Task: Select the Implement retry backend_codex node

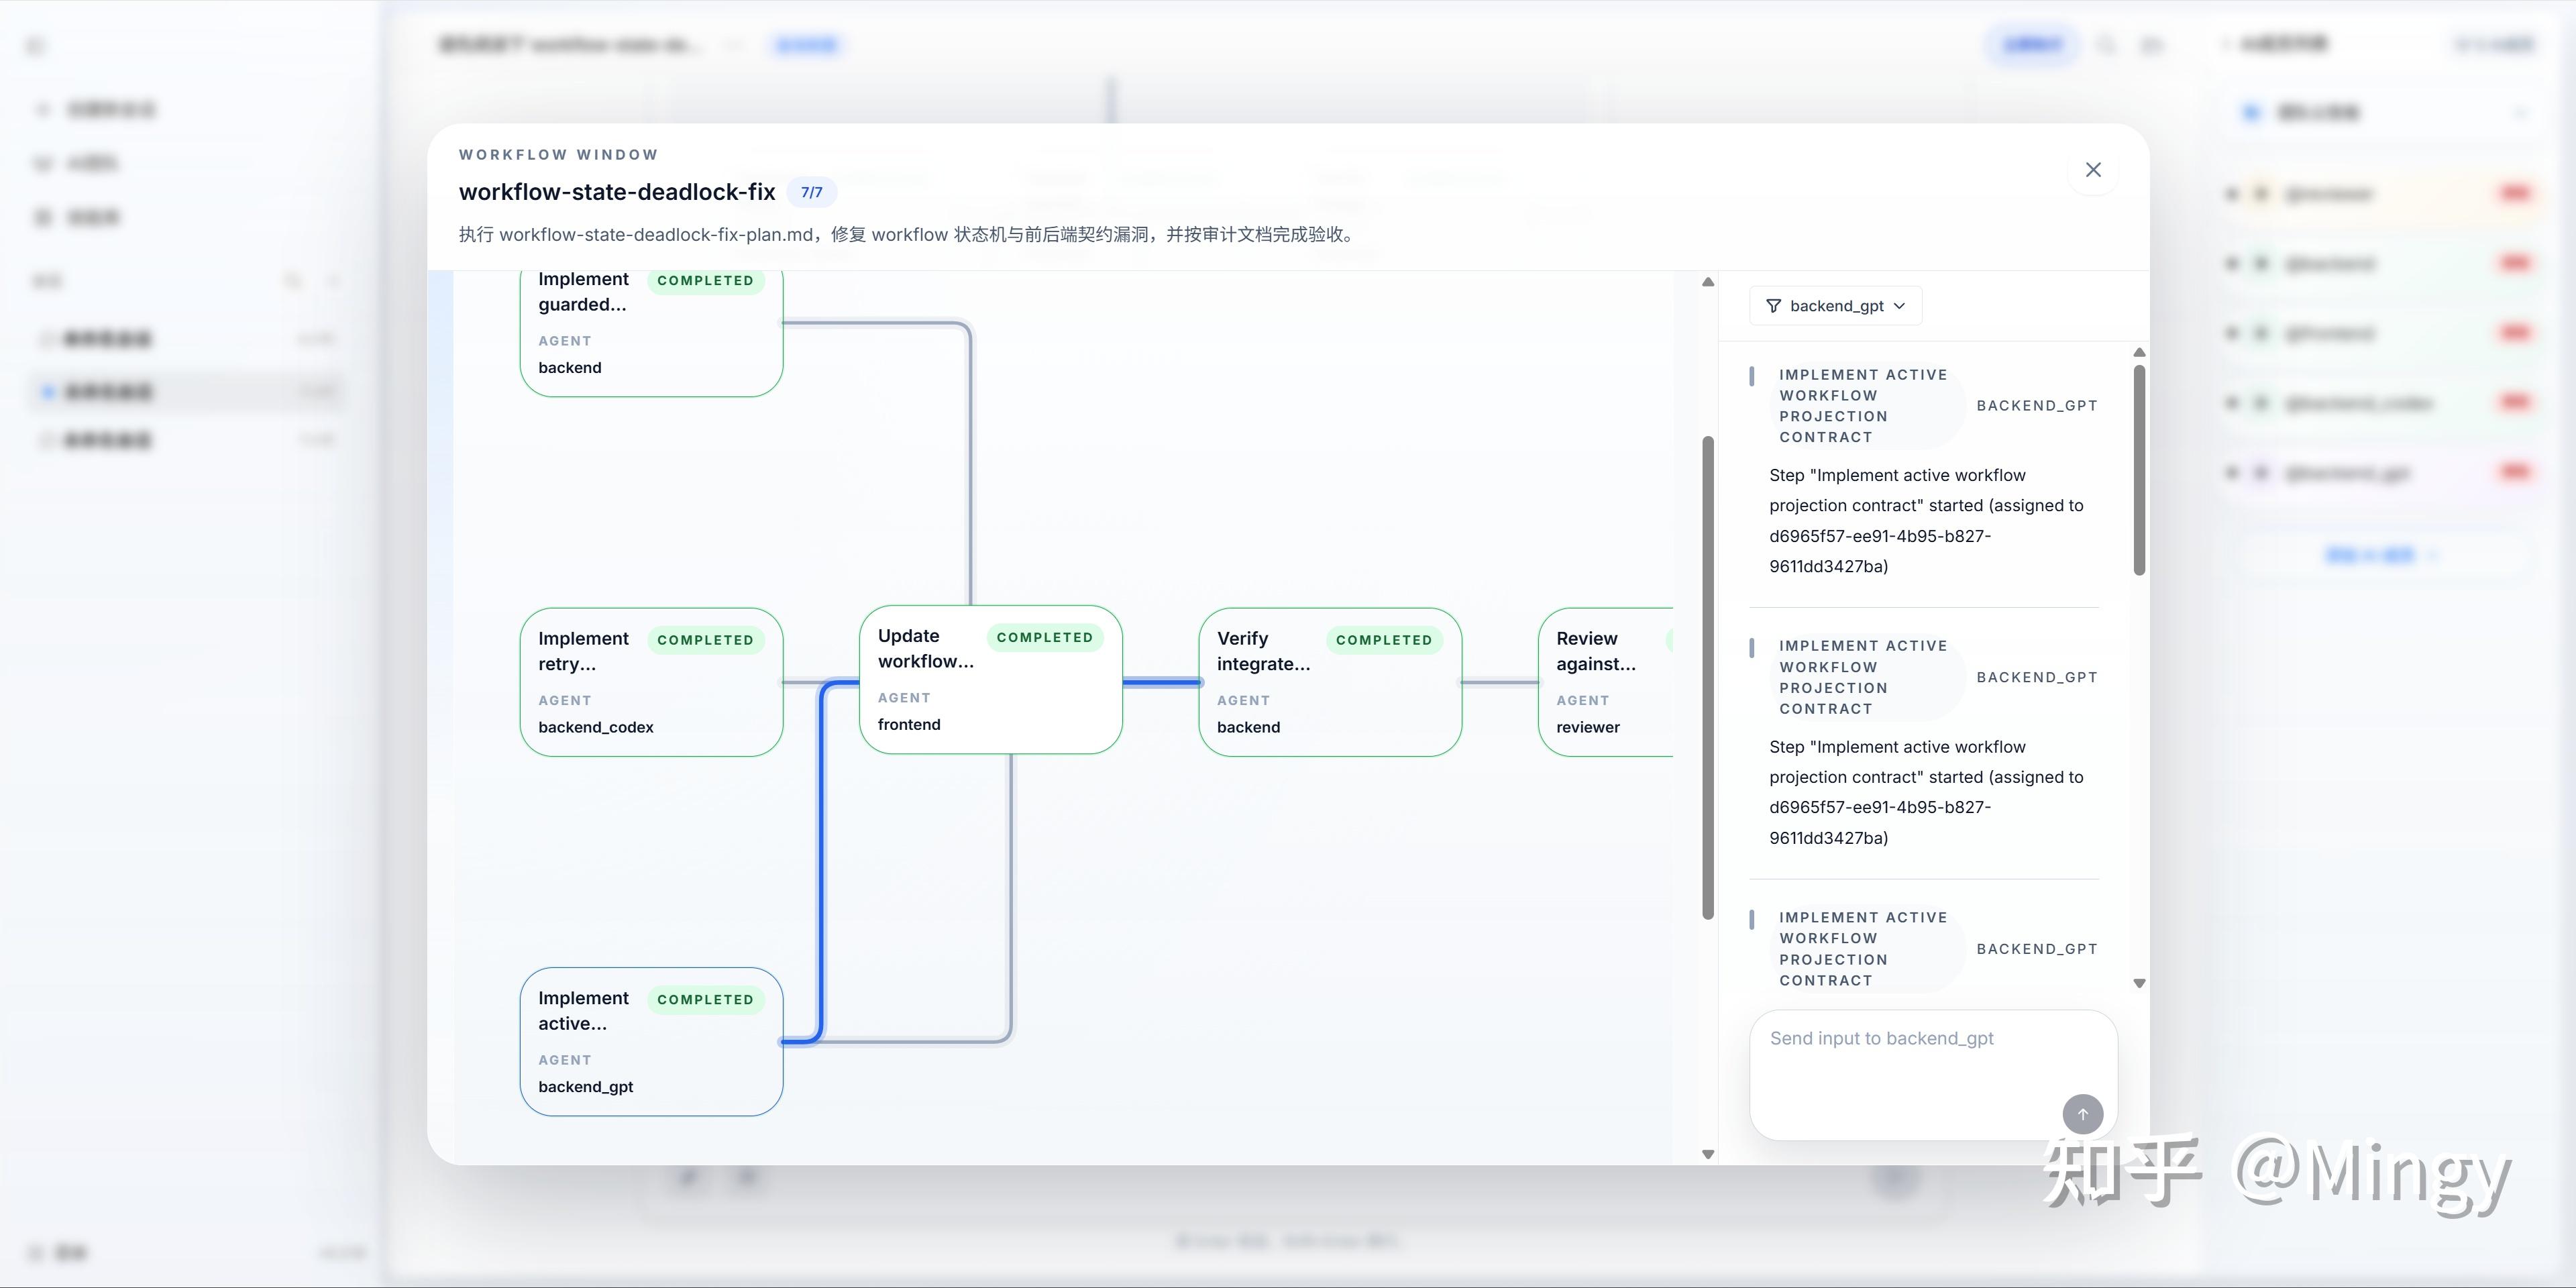Action: [651, 682]
